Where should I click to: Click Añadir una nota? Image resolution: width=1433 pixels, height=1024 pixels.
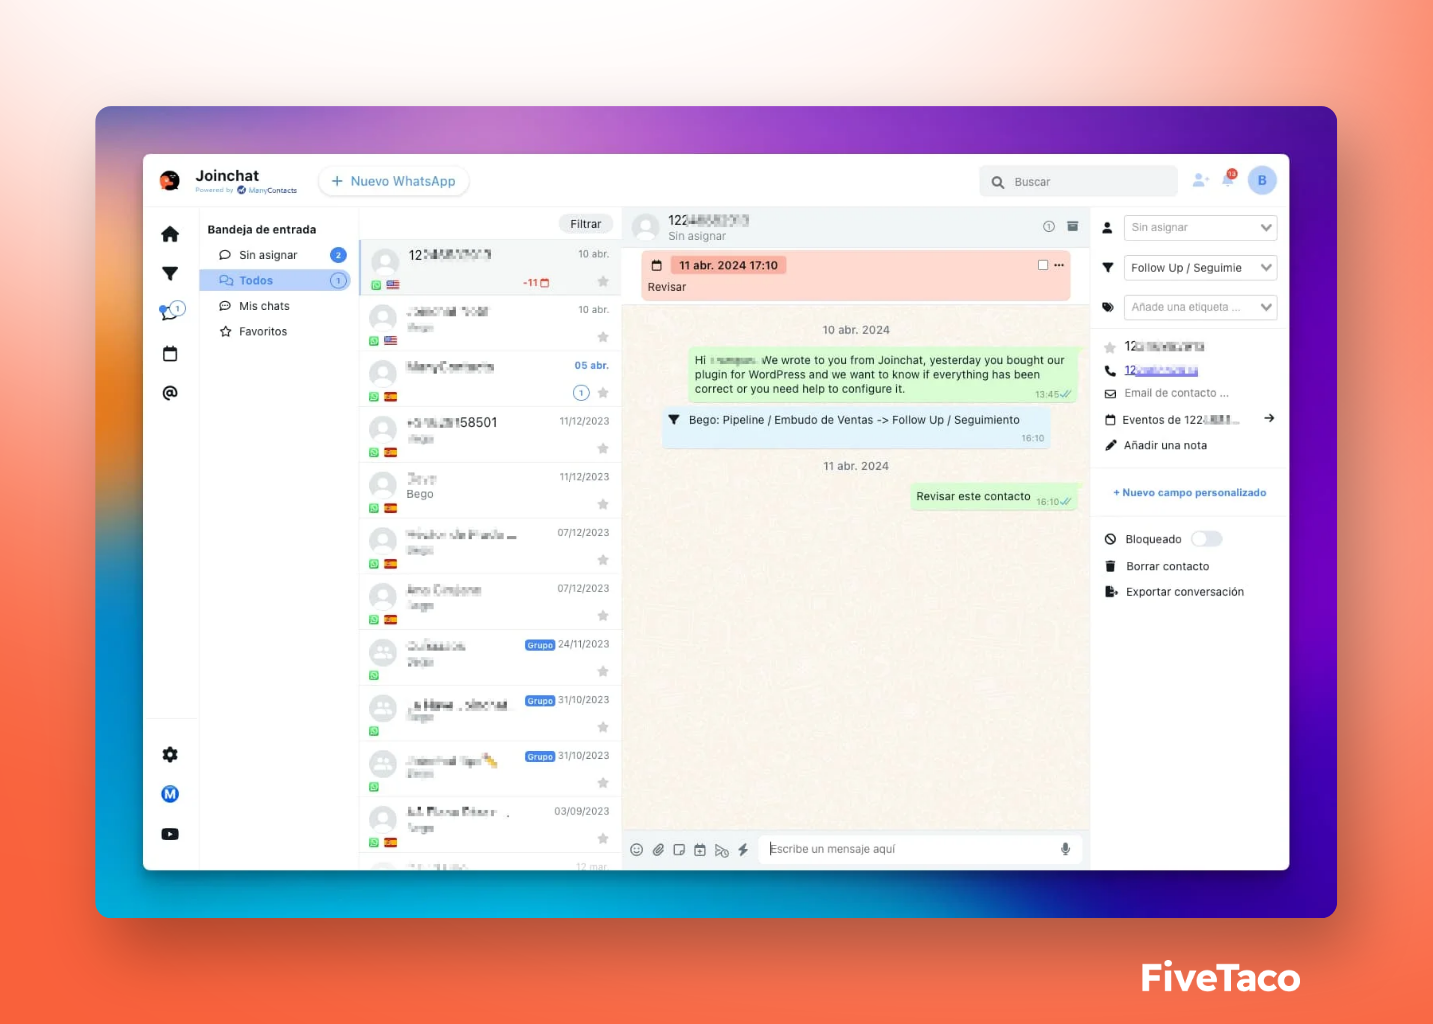coord(1165,446)
